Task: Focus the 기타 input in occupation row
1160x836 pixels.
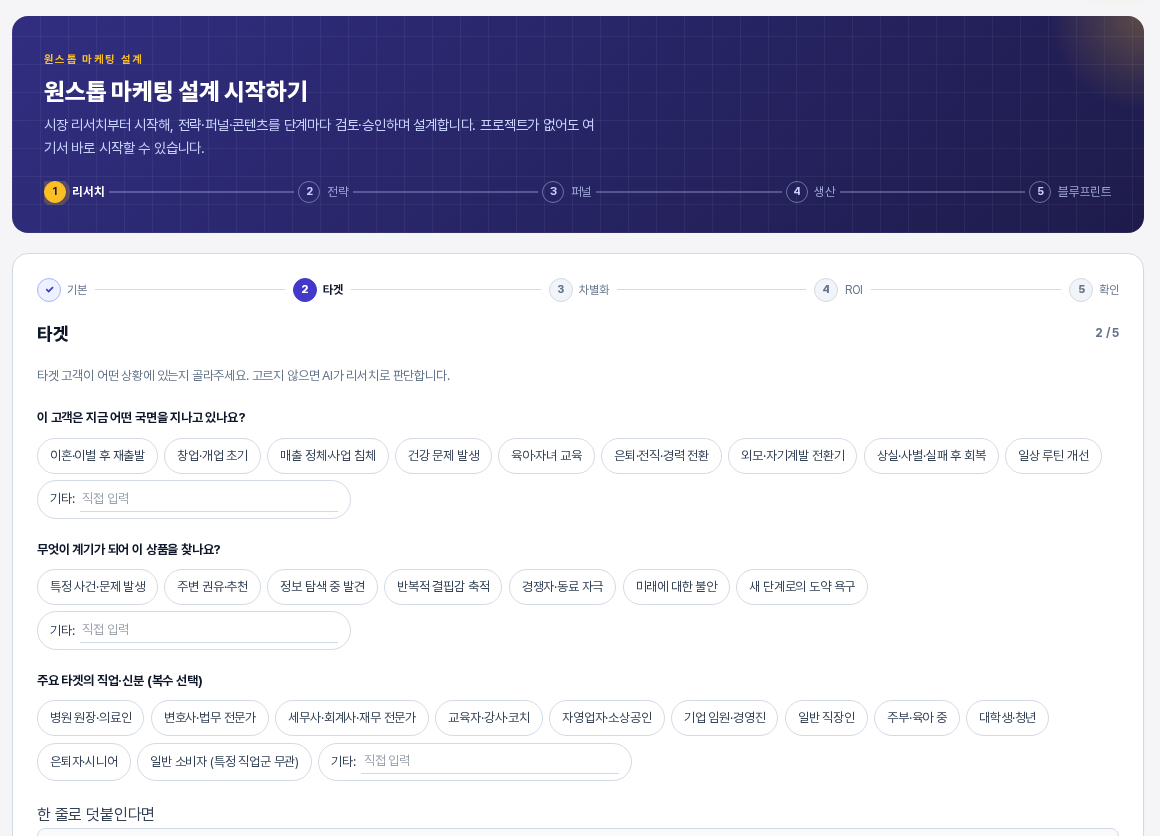Action: tap(490, 761)
